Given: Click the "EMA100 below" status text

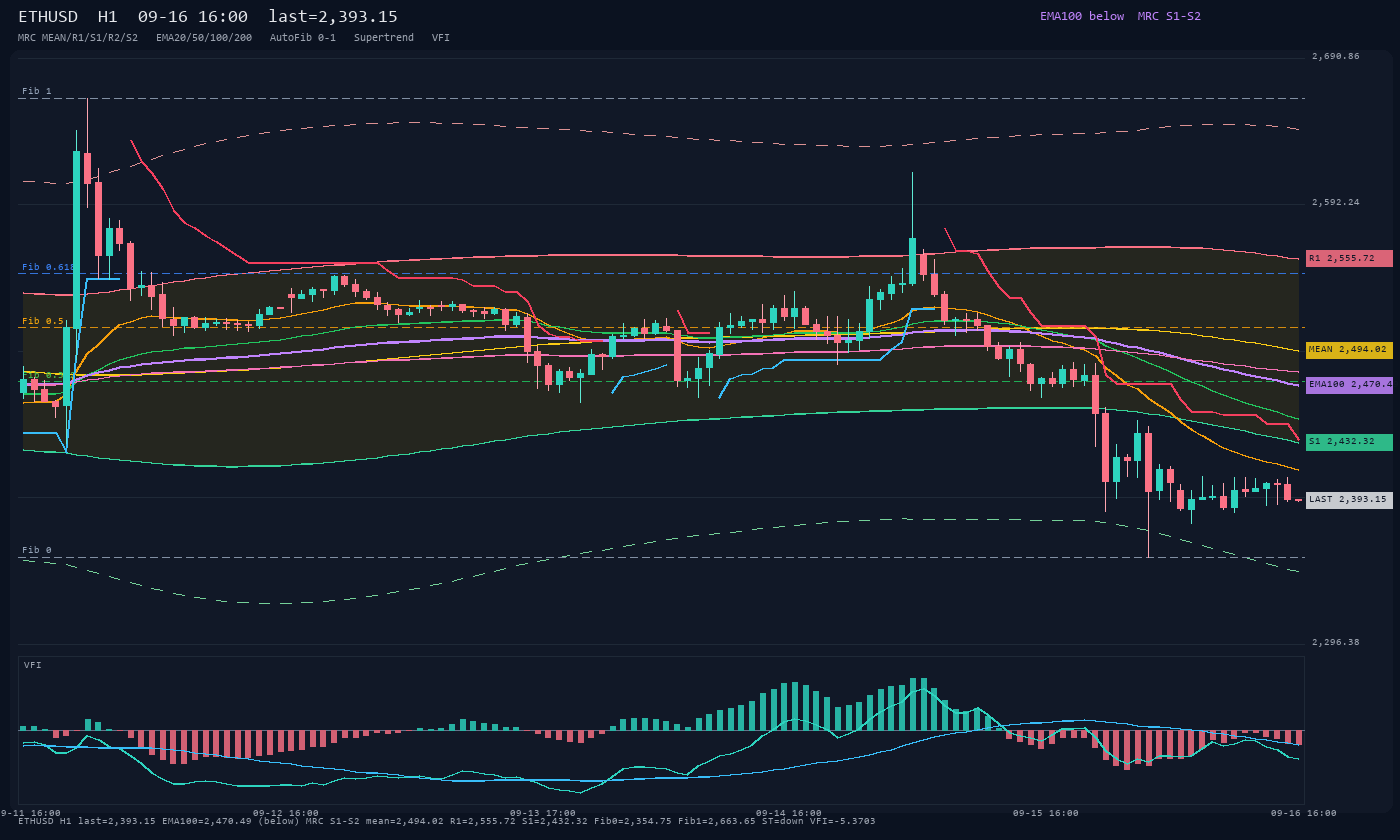Looking at the screenshot, I should coord(1082,16).
